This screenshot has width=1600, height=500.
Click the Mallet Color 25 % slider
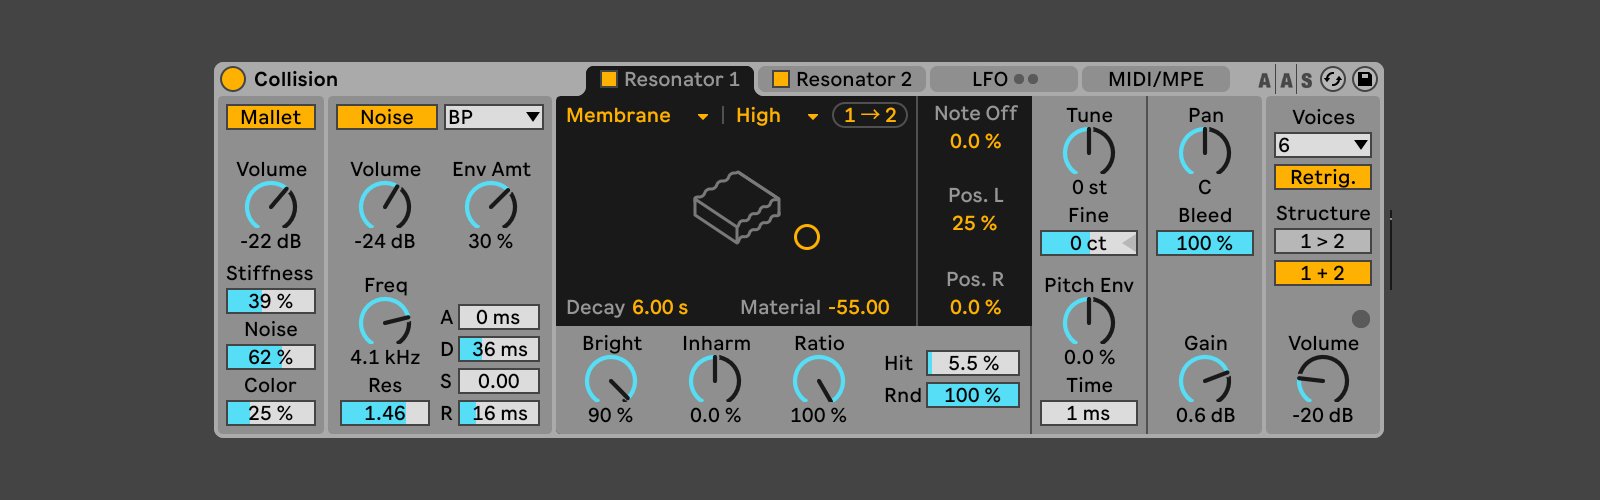[271, 413]
